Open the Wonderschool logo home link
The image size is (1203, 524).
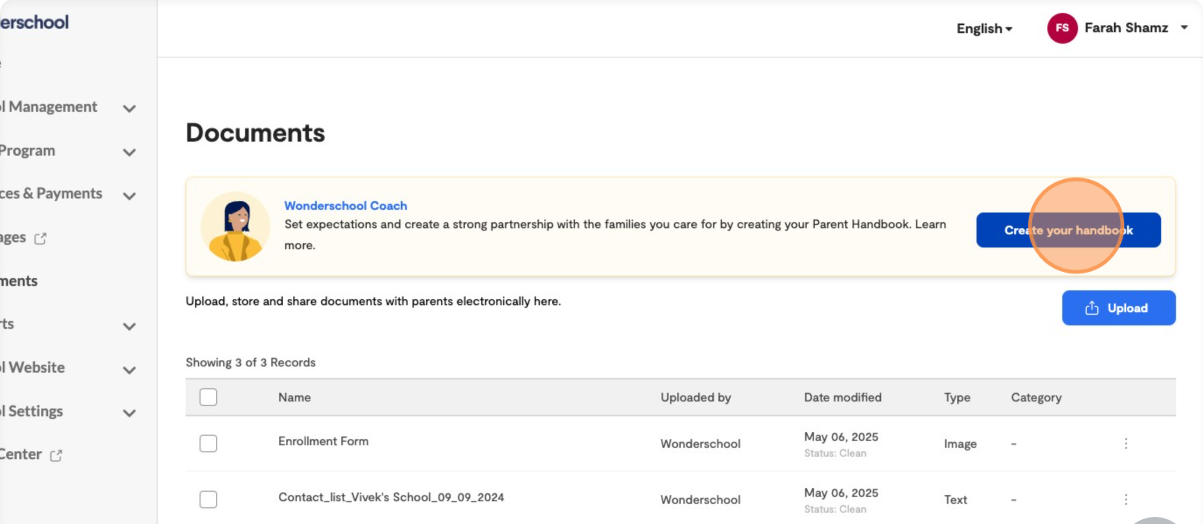click(34, 22)
